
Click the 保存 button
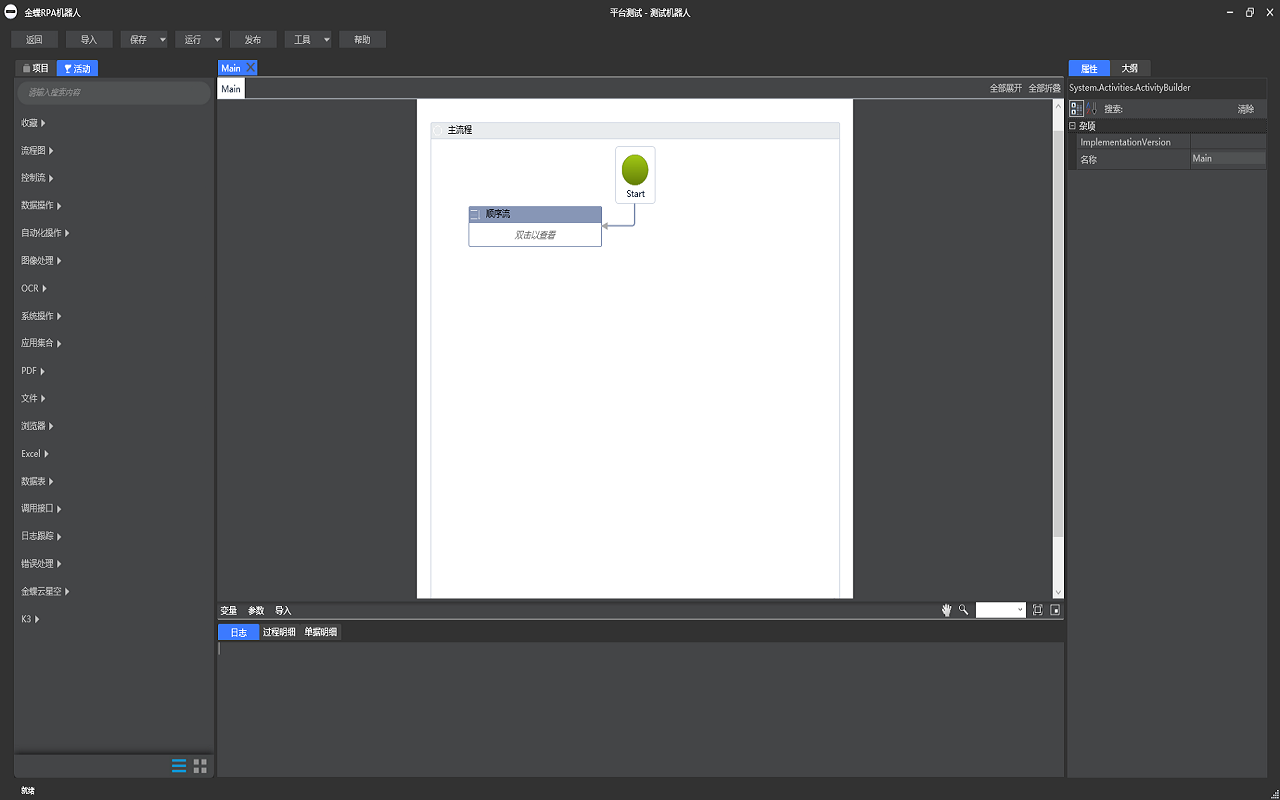138,40
